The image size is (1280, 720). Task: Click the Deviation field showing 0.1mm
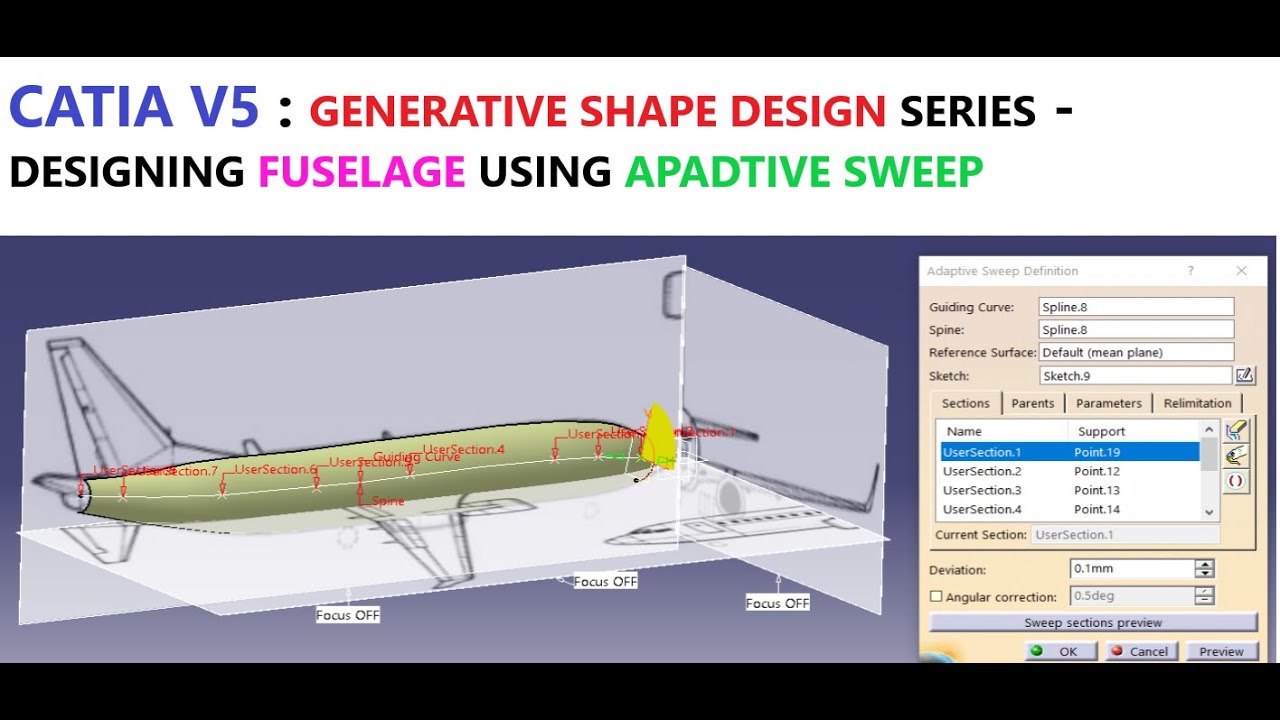[1132, 568]
